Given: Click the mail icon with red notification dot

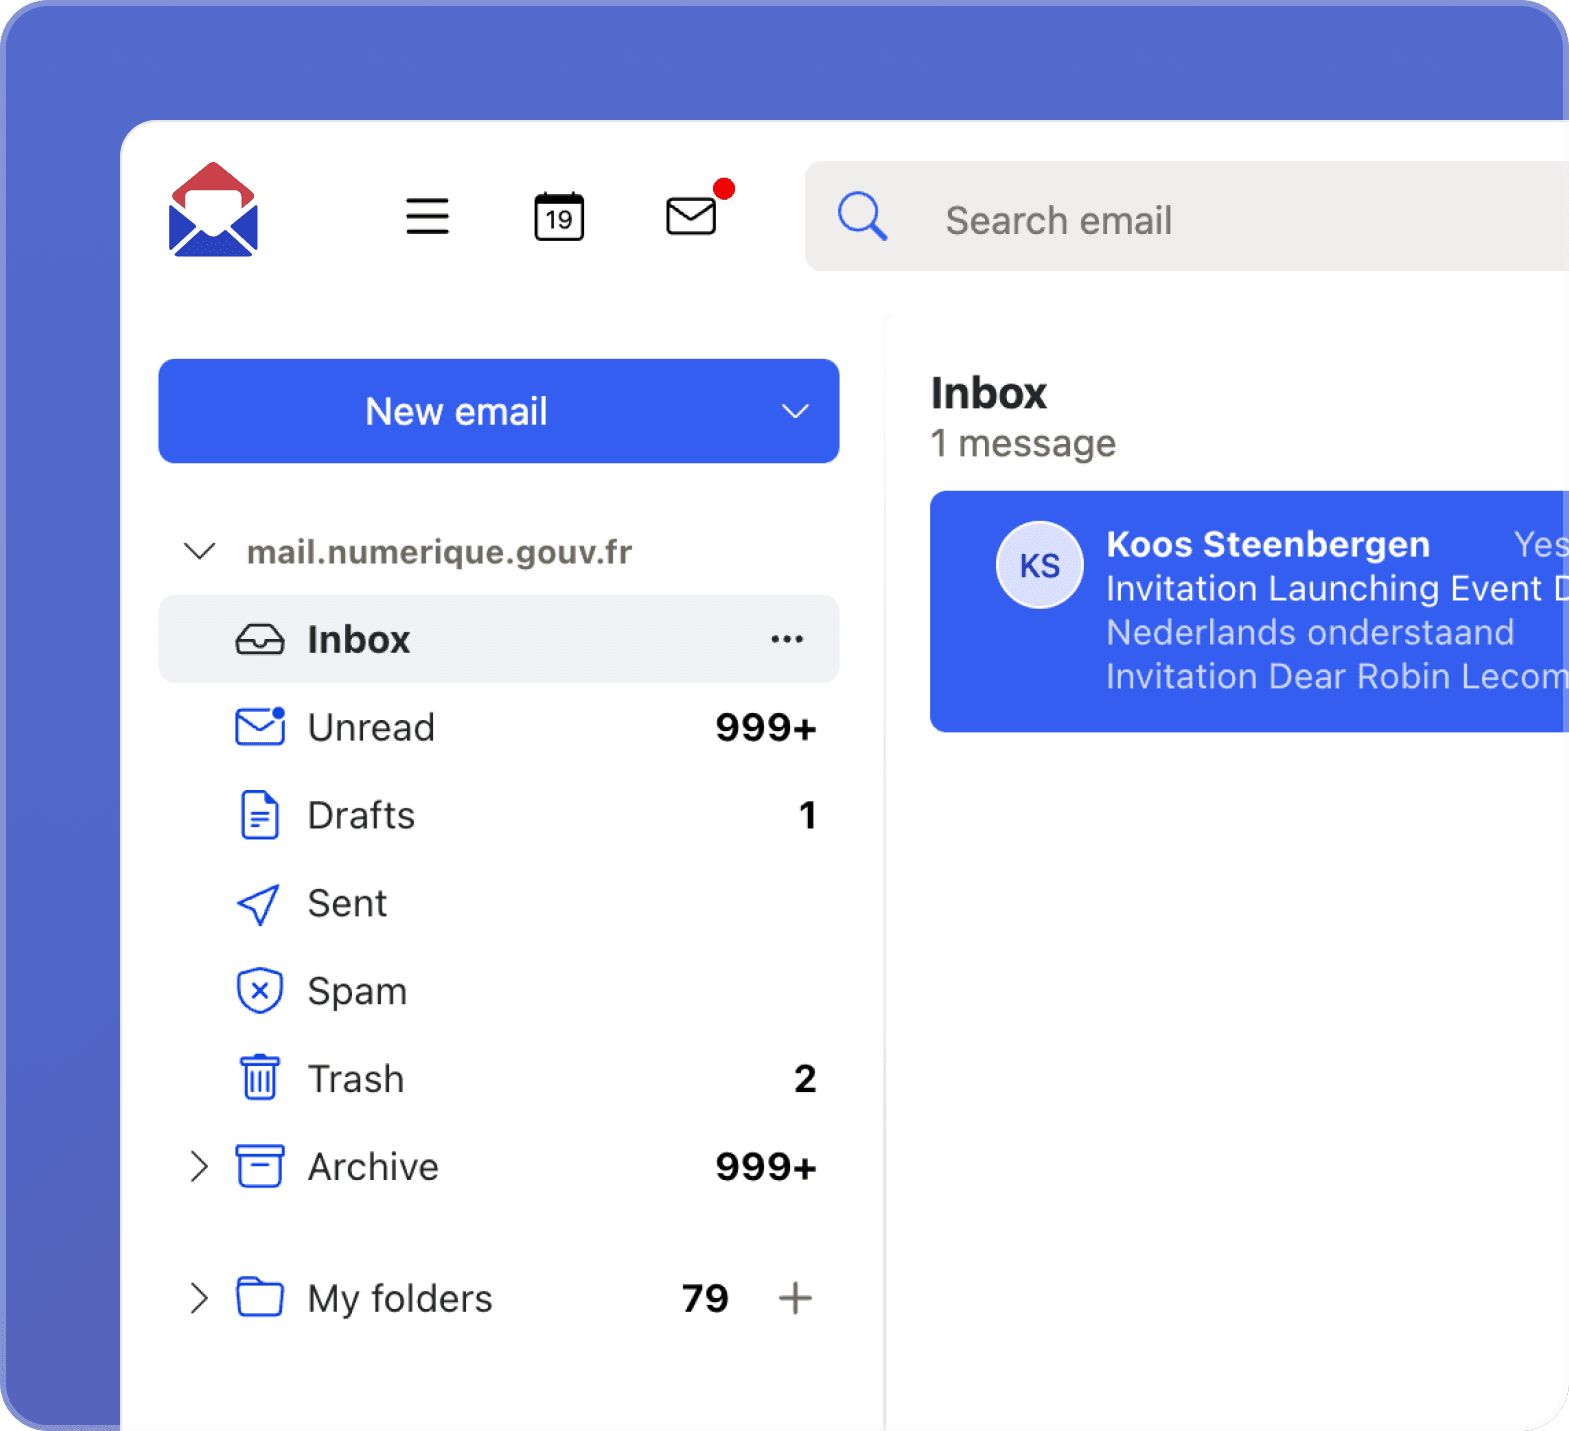Looking at the screenshot, I should (692, 215).
